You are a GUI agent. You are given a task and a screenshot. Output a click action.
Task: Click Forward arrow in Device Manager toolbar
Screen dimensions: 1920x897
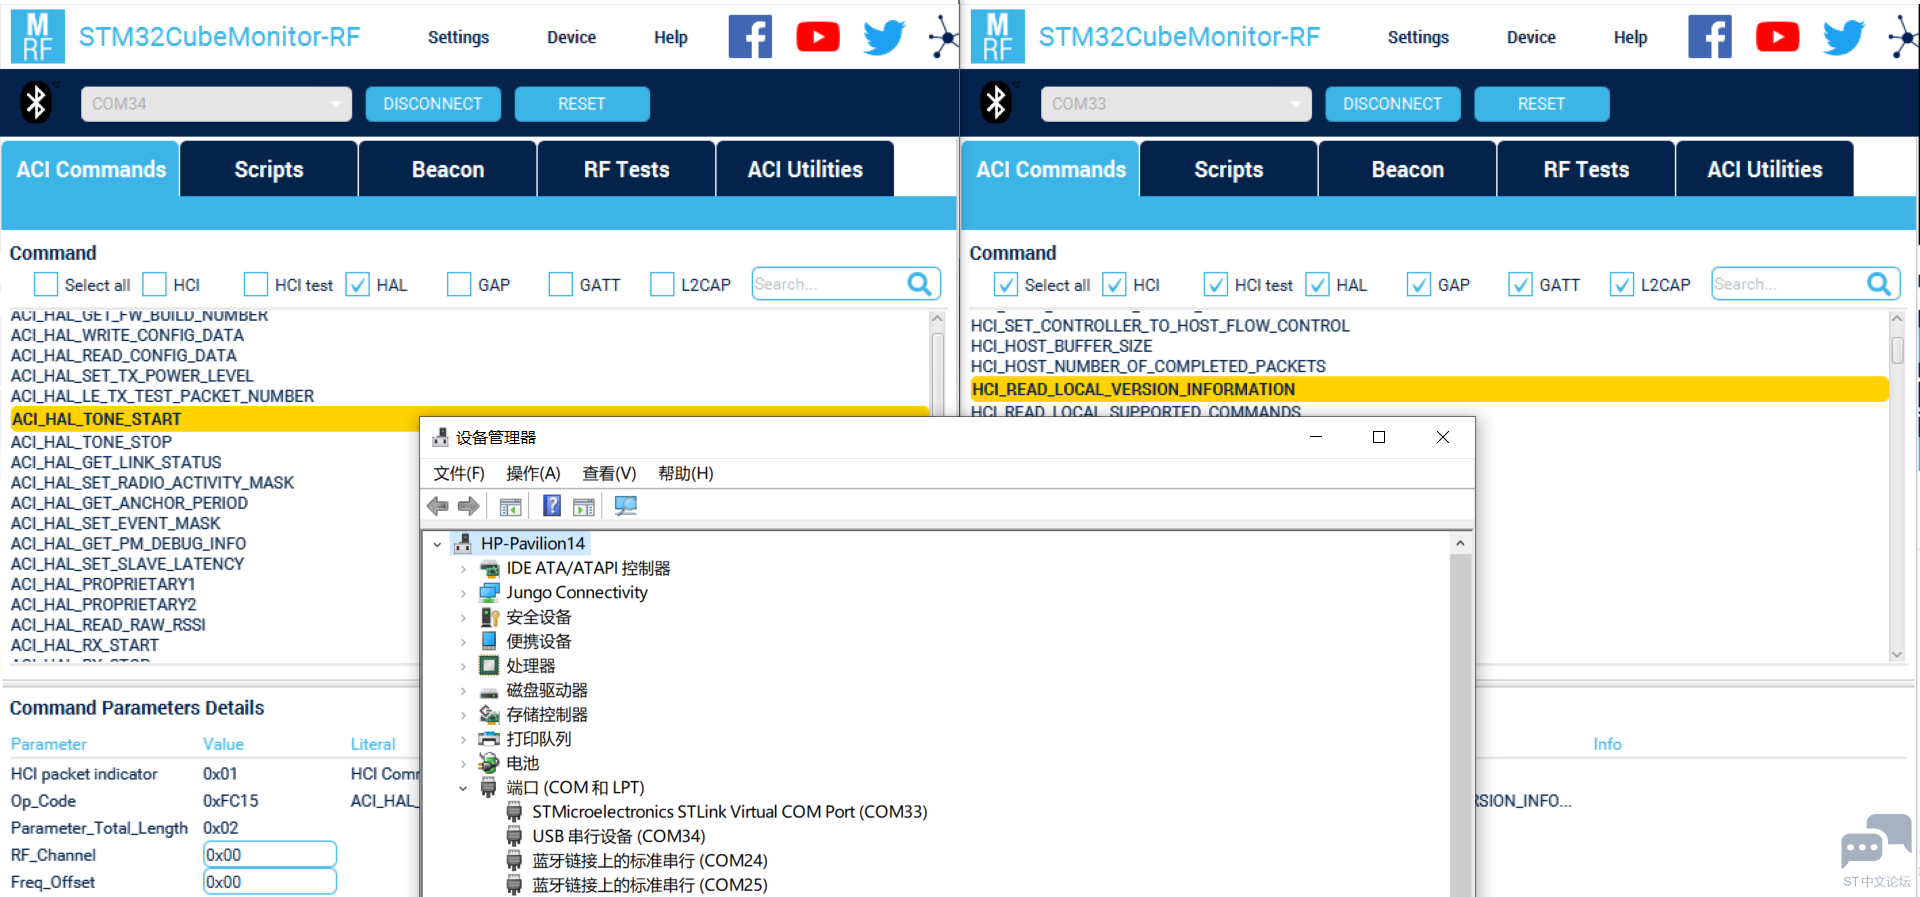point(468,506)
